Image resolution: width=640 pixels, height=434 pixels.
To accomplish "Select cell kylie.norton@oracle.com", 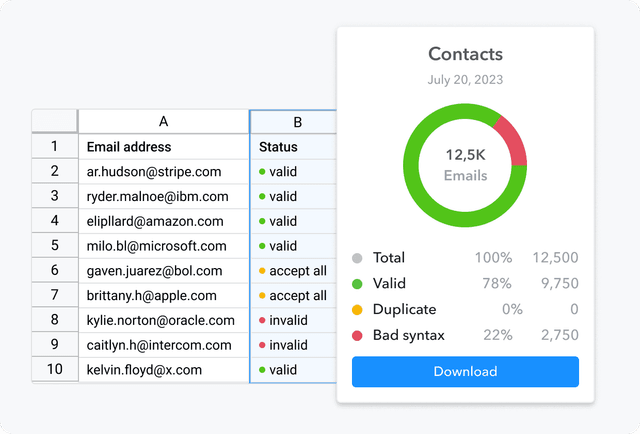I will [164, 320].
